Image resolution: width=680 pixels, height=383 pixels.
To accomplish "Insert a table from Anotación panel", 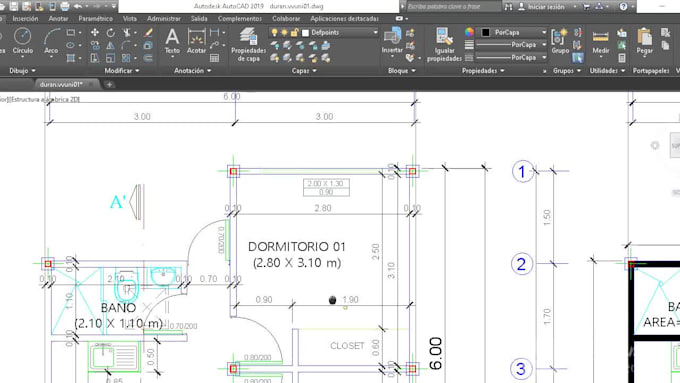I will [214, 58].
